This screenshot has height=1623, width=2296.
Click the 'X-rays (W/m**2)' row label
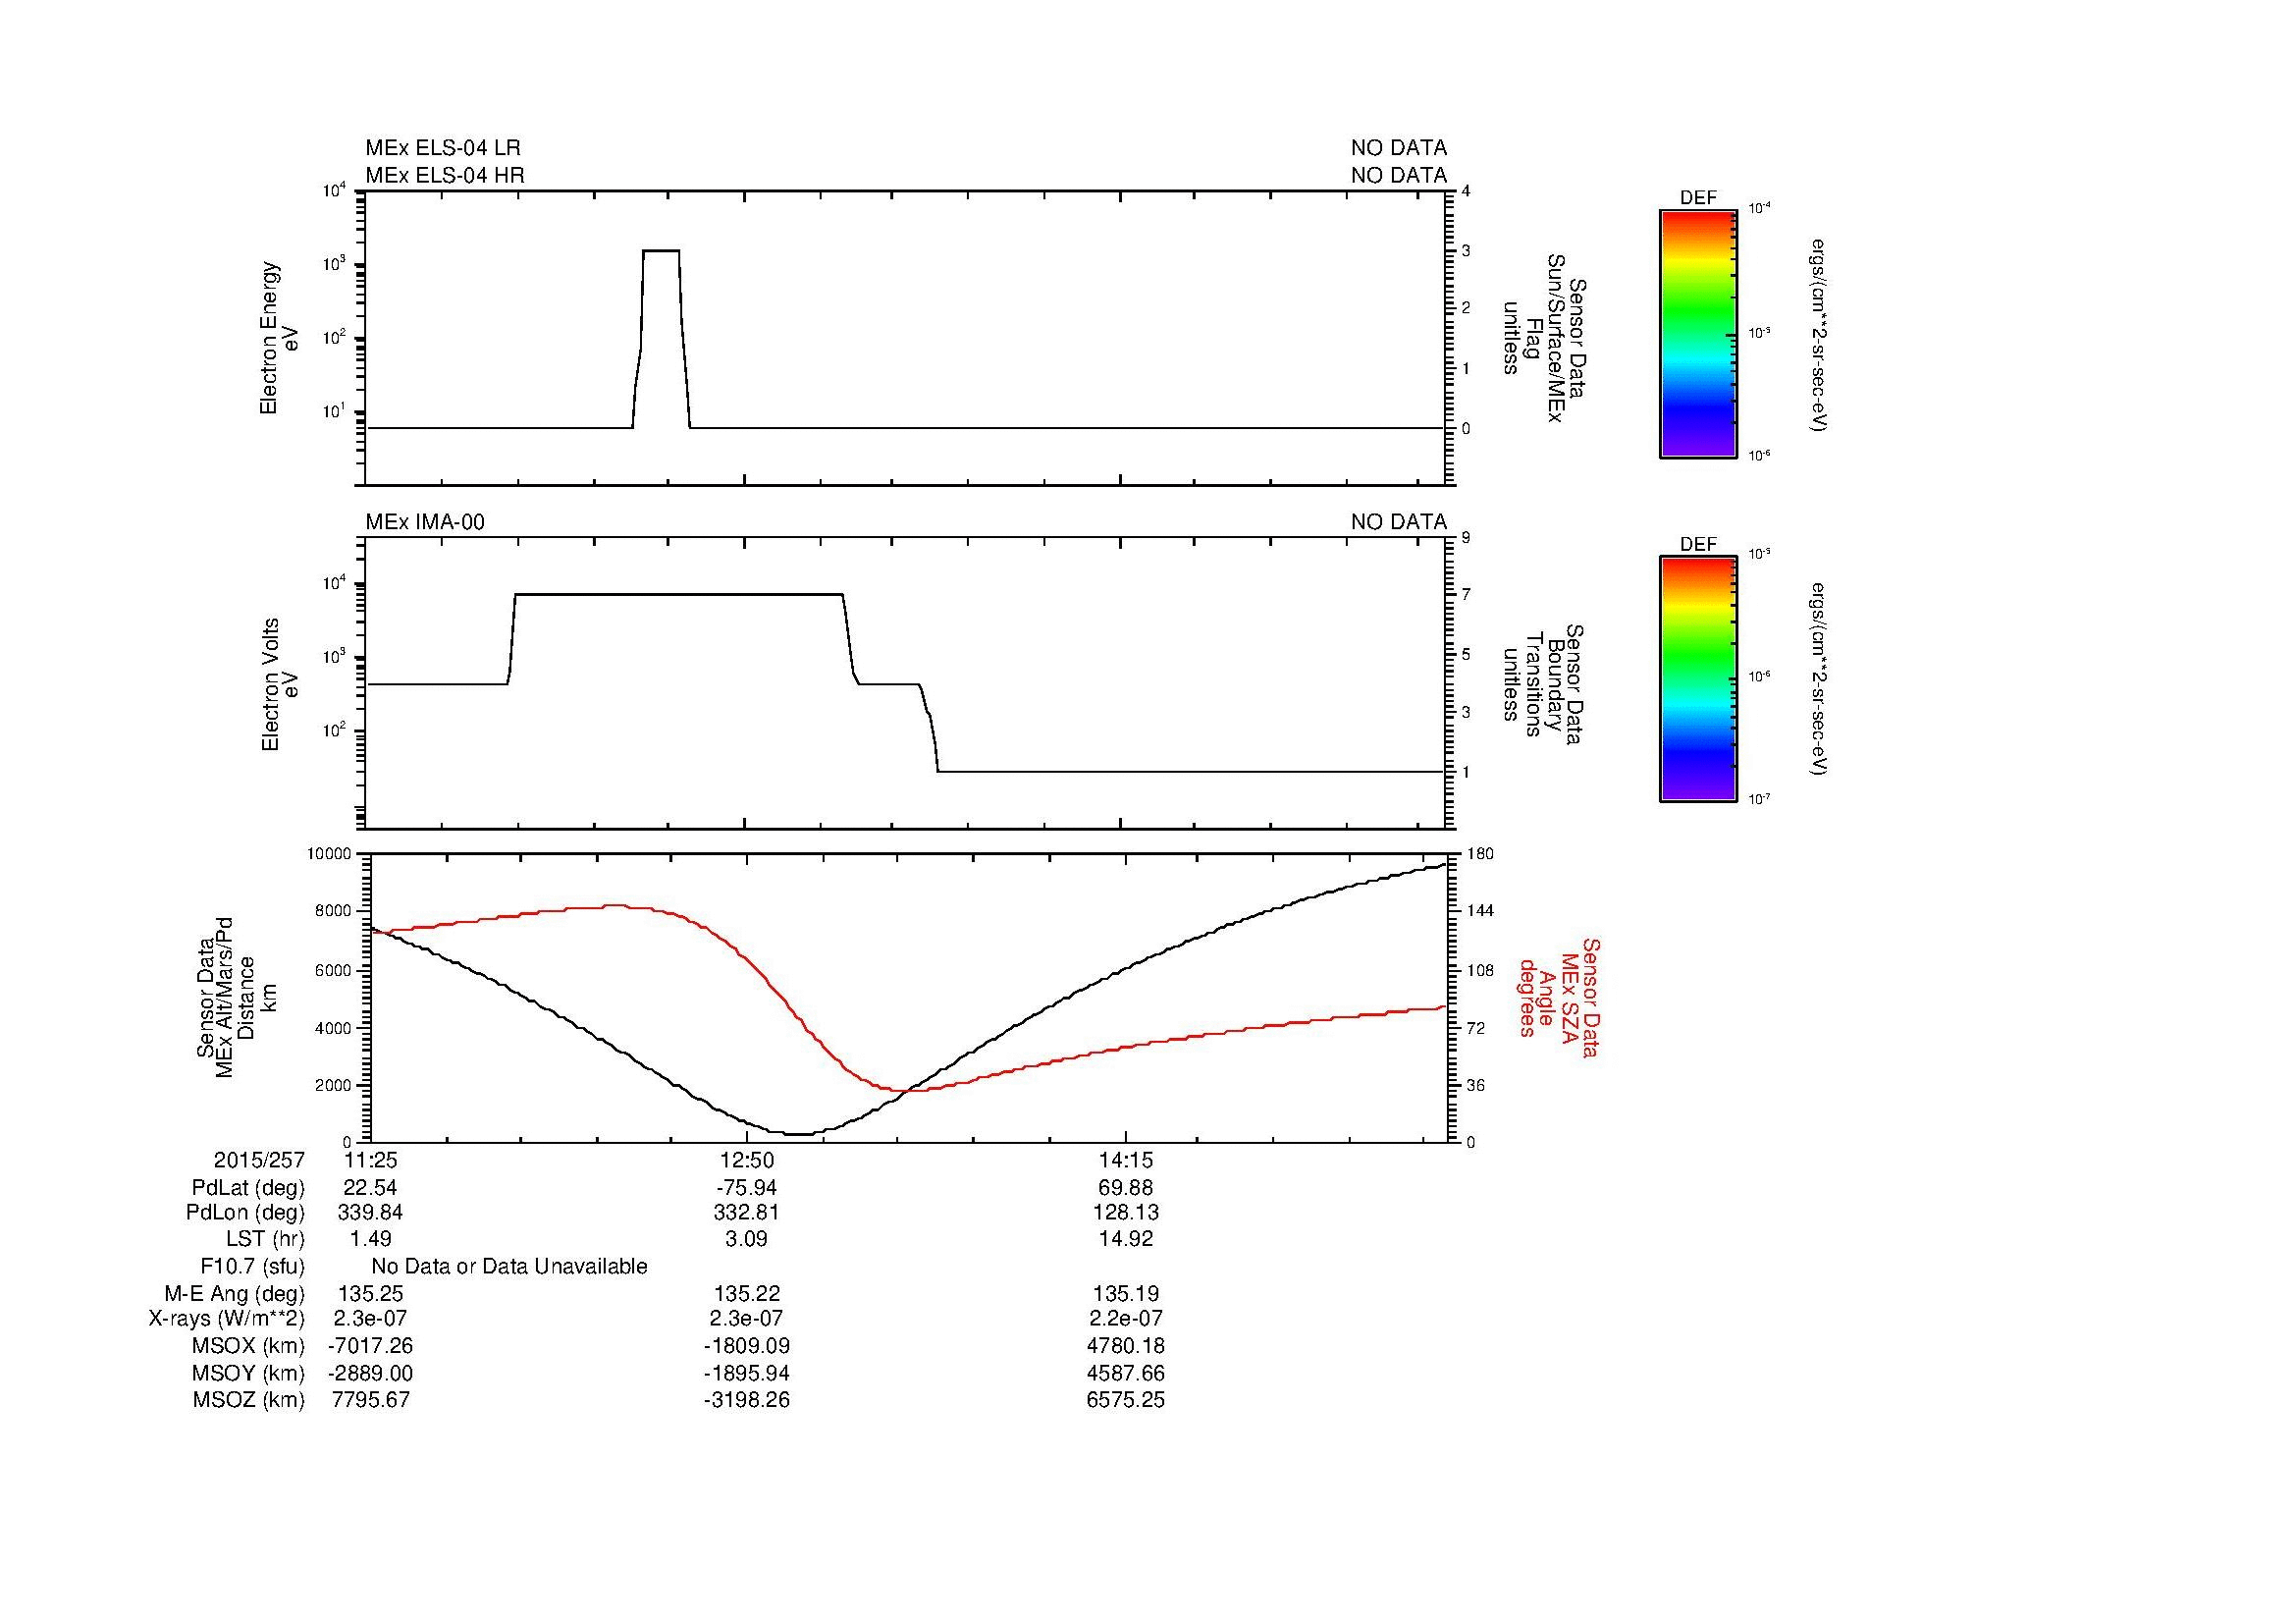[x=227, y=1319]
